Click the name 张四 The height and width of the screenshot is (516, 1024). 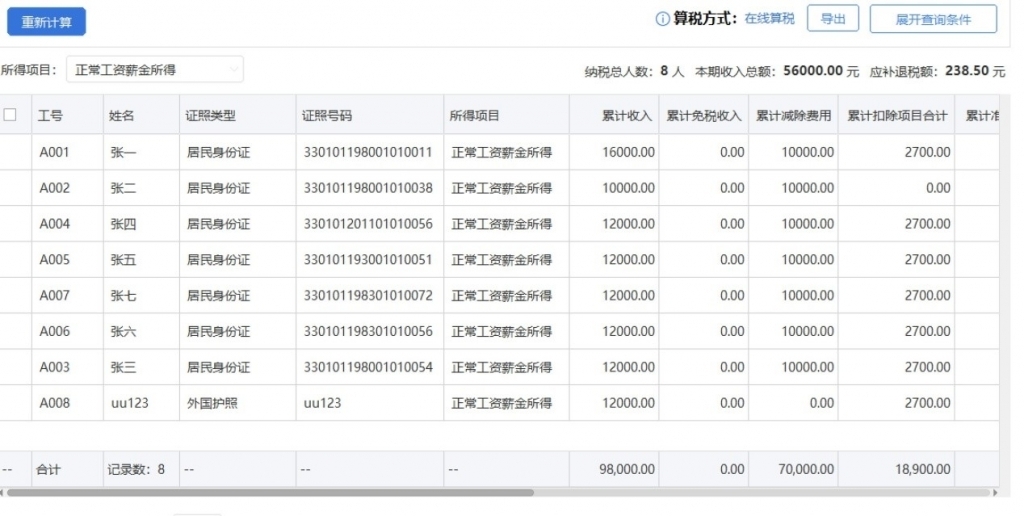click(123, 224)
